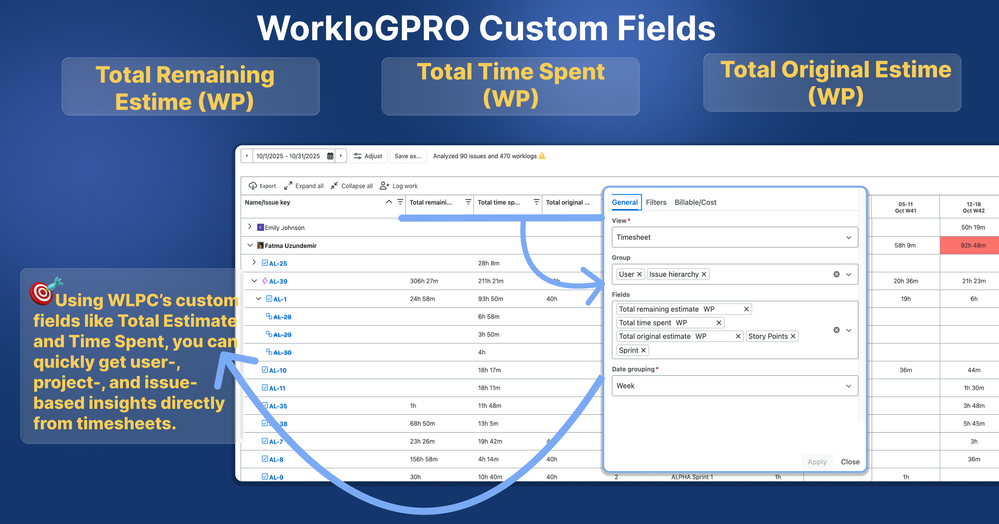
Task: Click the red 92h 48m cell
Action: pos(969,245)
